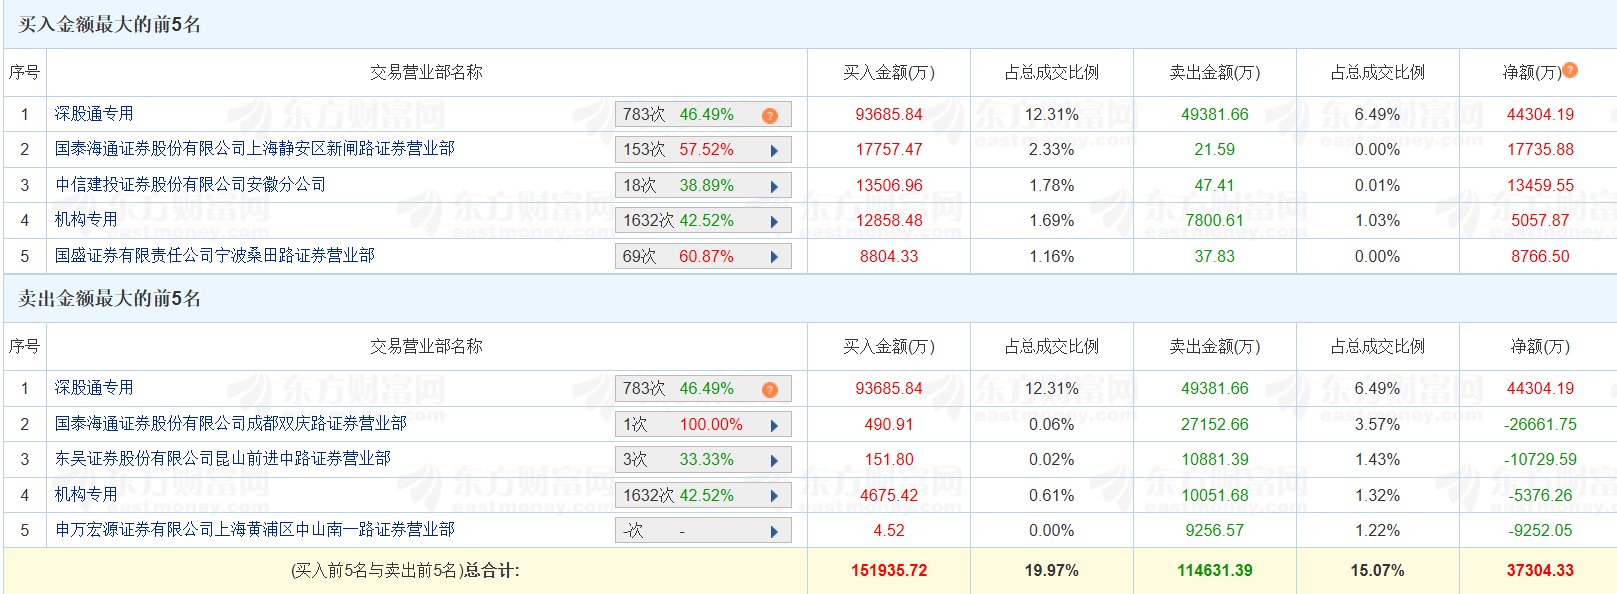Click the 153次 57.52% stats box

(x=690, y=150)
